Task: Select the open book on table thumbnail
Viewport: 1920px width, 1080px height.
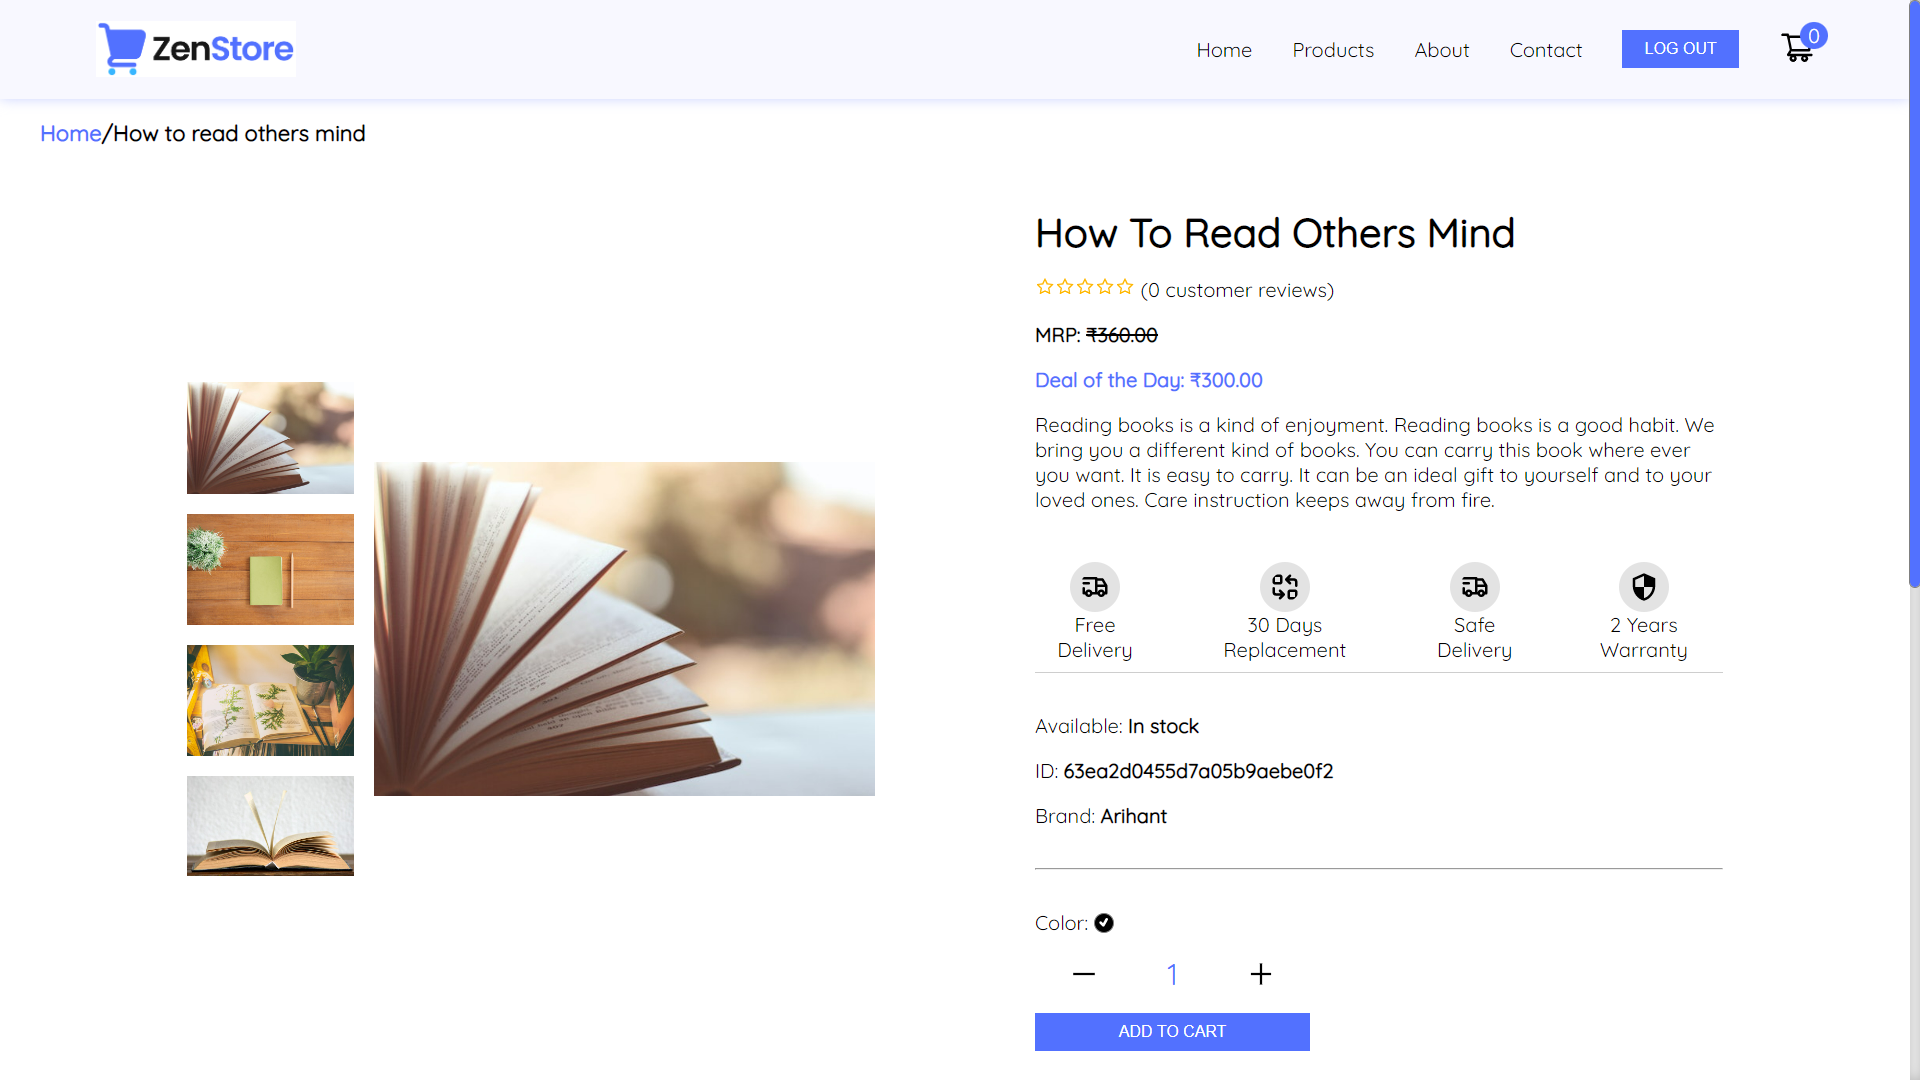Action: pyautogui.click(x=270, y=826)
